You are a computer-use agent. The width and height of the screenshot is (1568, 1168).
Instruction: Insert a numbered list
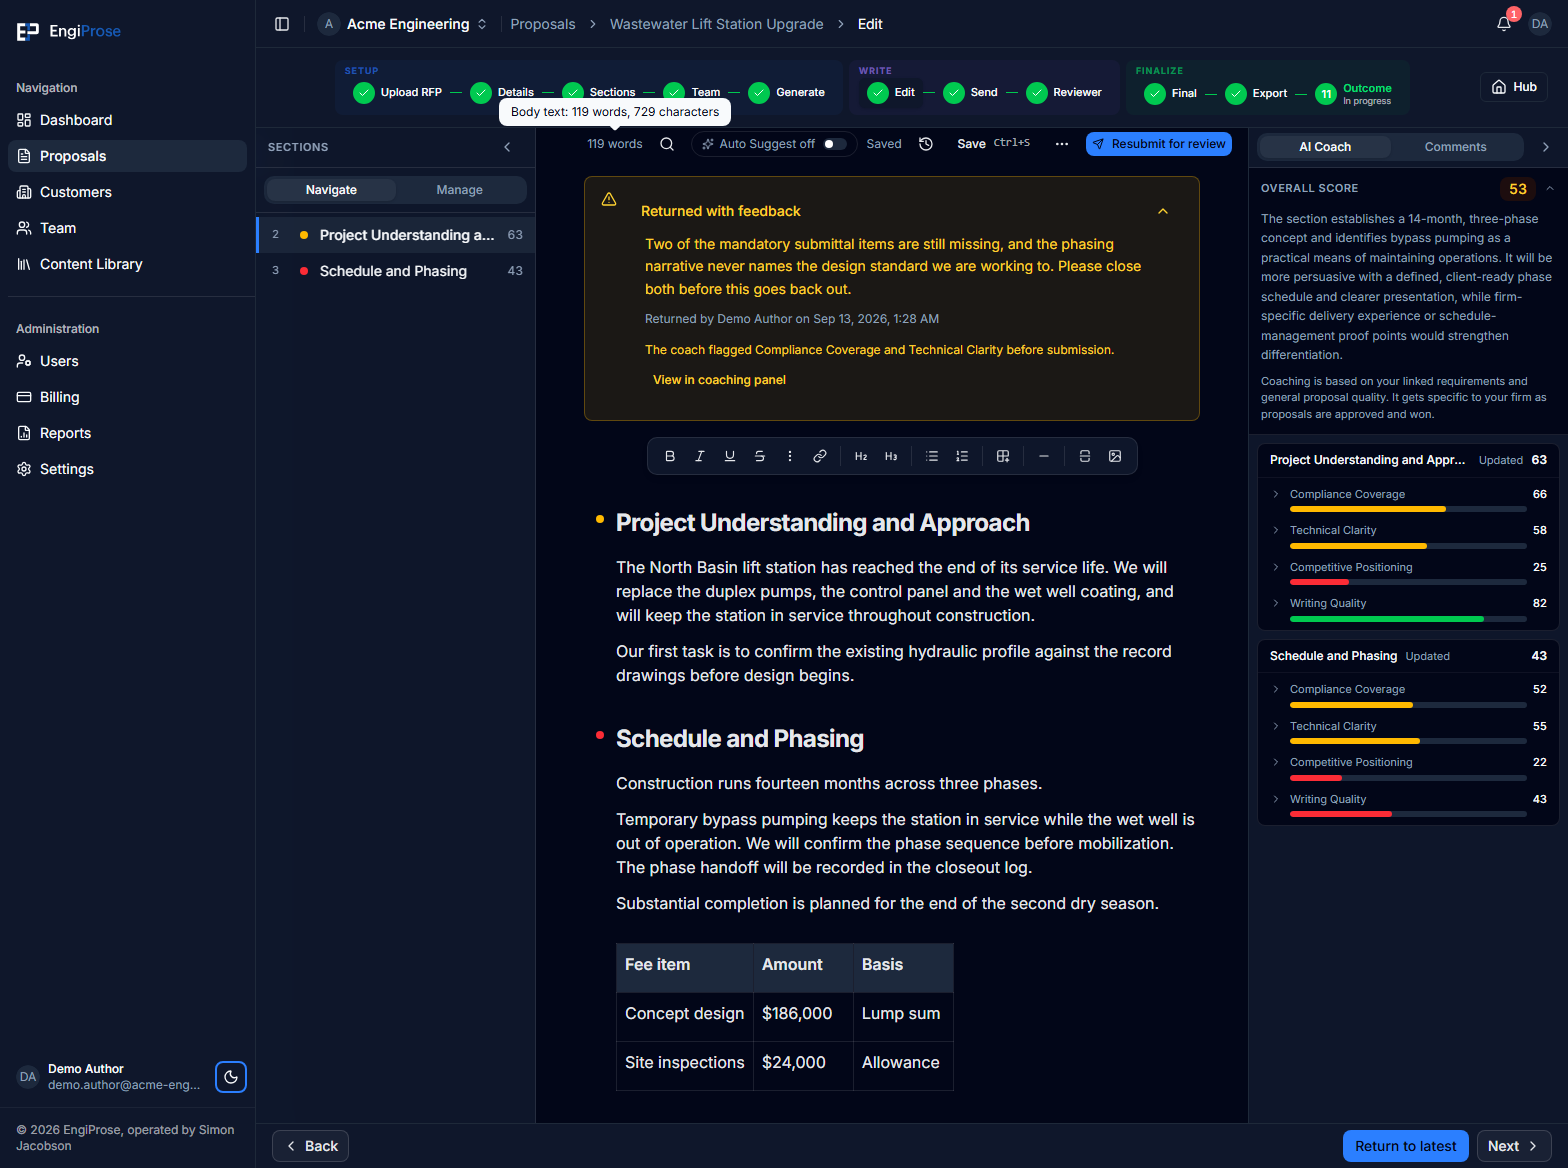[x=962, y=456]
